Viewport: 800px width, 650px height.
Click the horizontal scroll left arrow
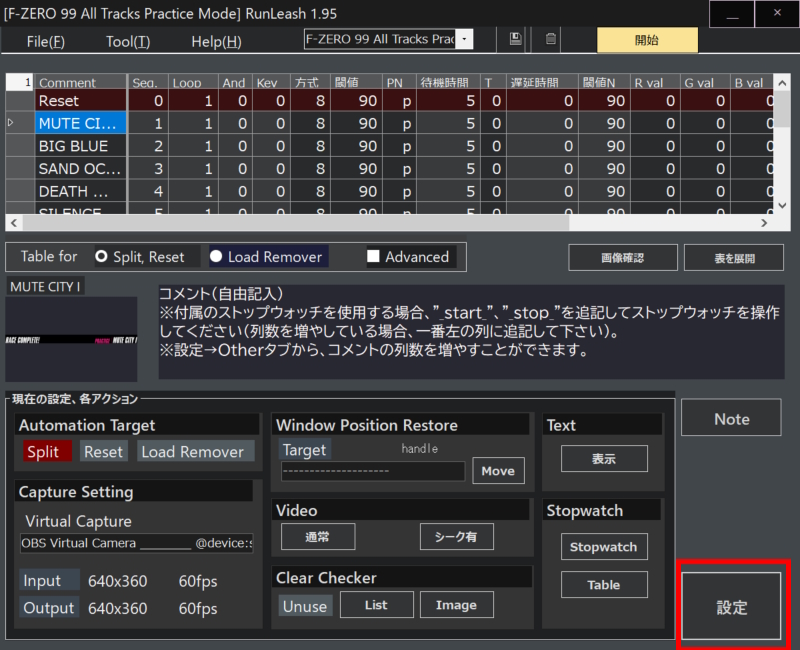coord(14,222)
